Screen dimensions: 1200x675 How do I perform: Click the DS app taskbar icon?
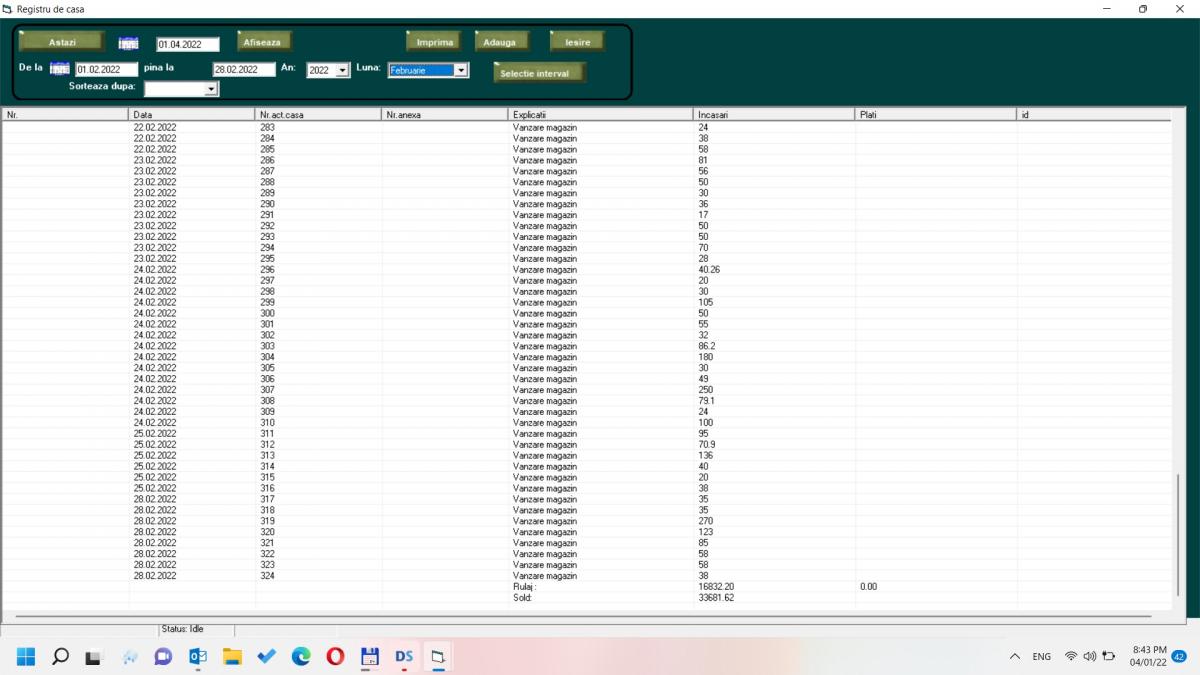(x=404, y=656)
